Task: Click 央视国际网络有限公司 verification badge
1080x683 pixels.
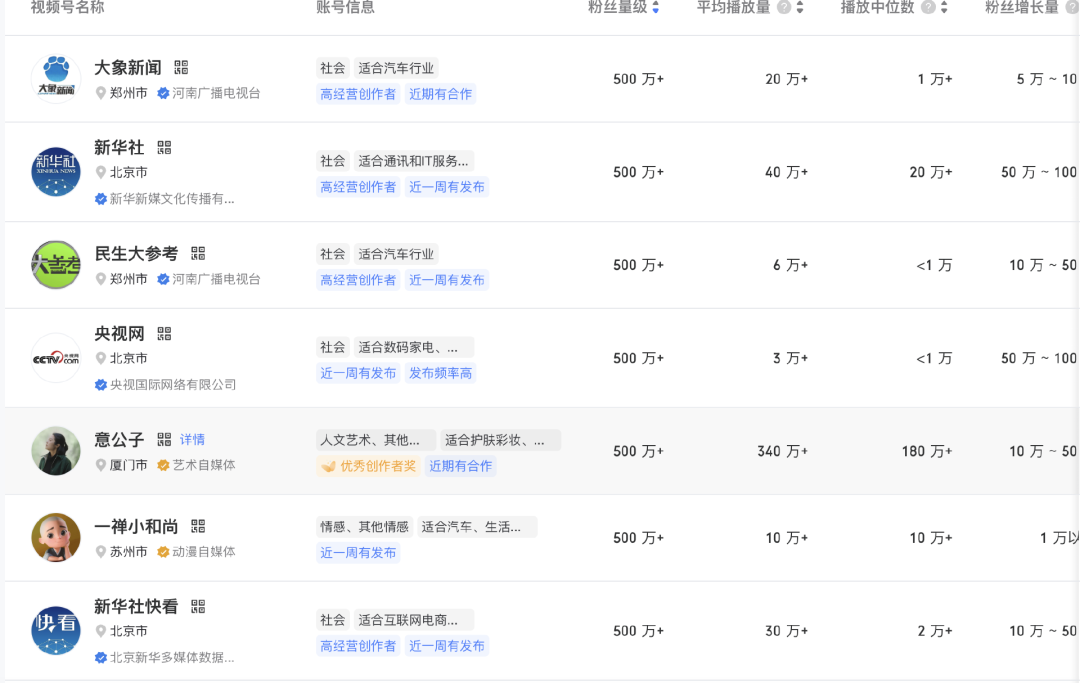Action: tap(101, 385)
